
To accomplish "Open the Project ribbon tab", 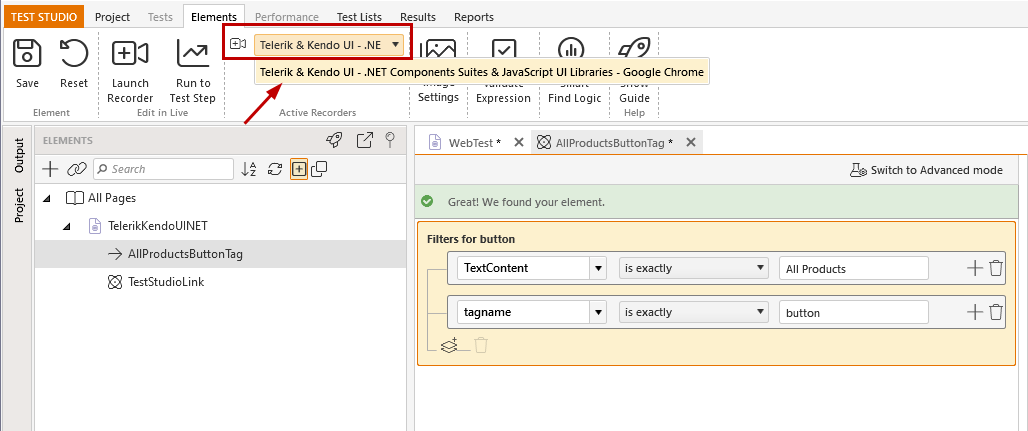I will (113, 17).
